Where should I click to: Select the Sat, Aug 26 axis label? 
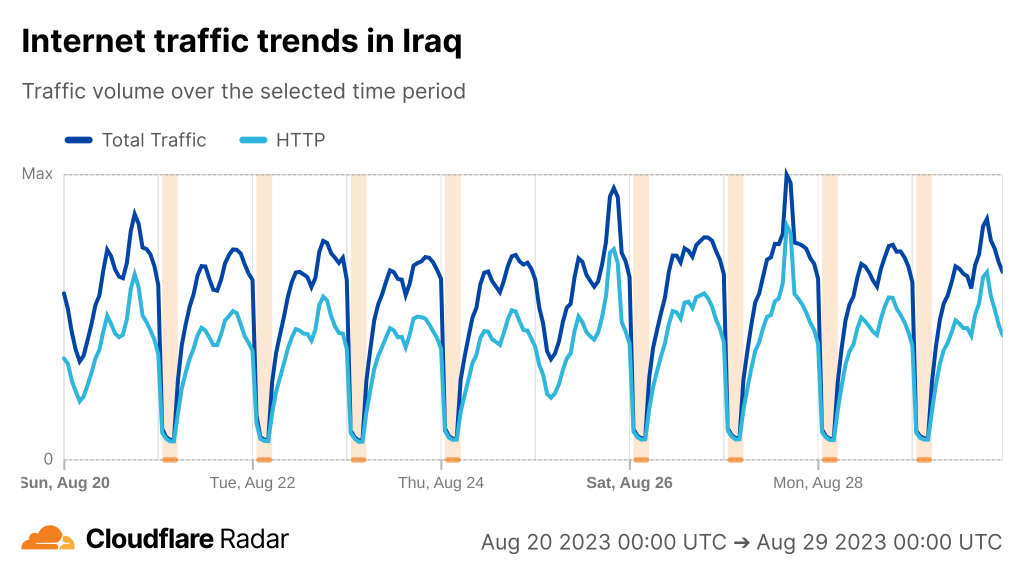coord(629,482)
